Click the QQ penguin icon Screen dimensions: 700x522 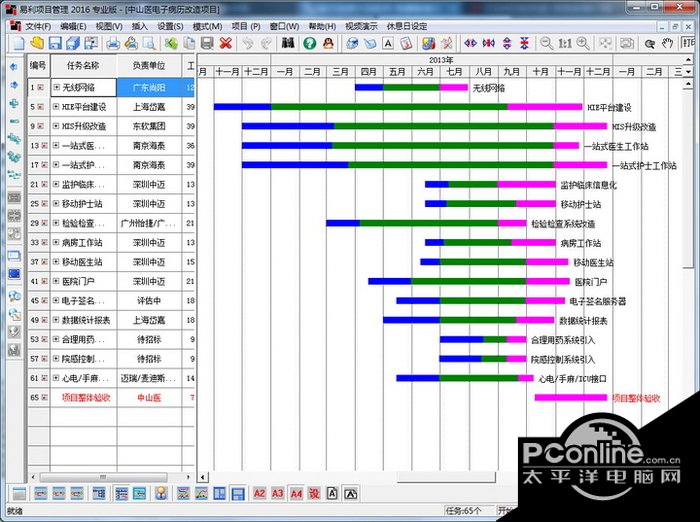click(x=328, y=43)
